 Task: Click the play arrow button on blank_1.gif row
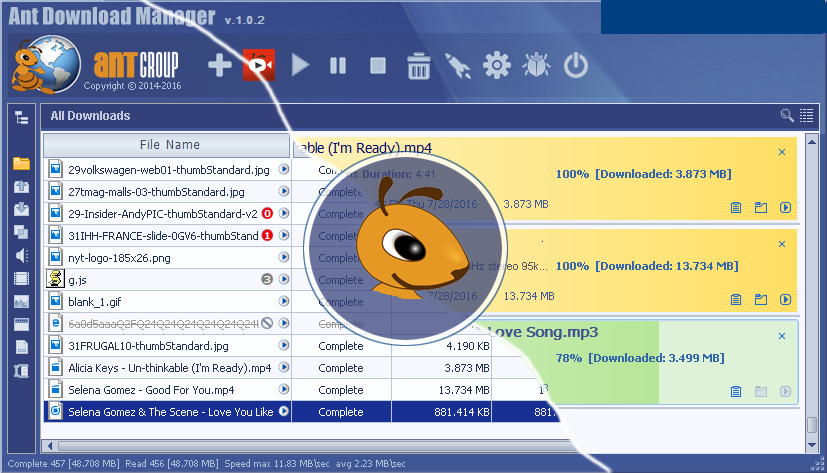284,301
